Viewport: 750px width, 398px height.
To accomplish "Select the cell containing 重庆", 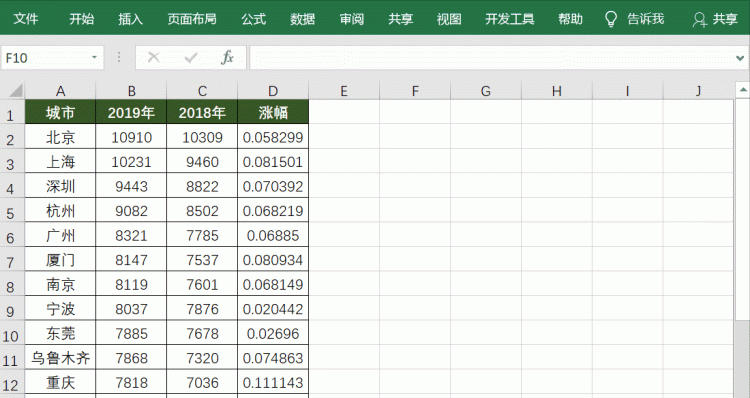I will pyautogui.click(x=60, y=383).
